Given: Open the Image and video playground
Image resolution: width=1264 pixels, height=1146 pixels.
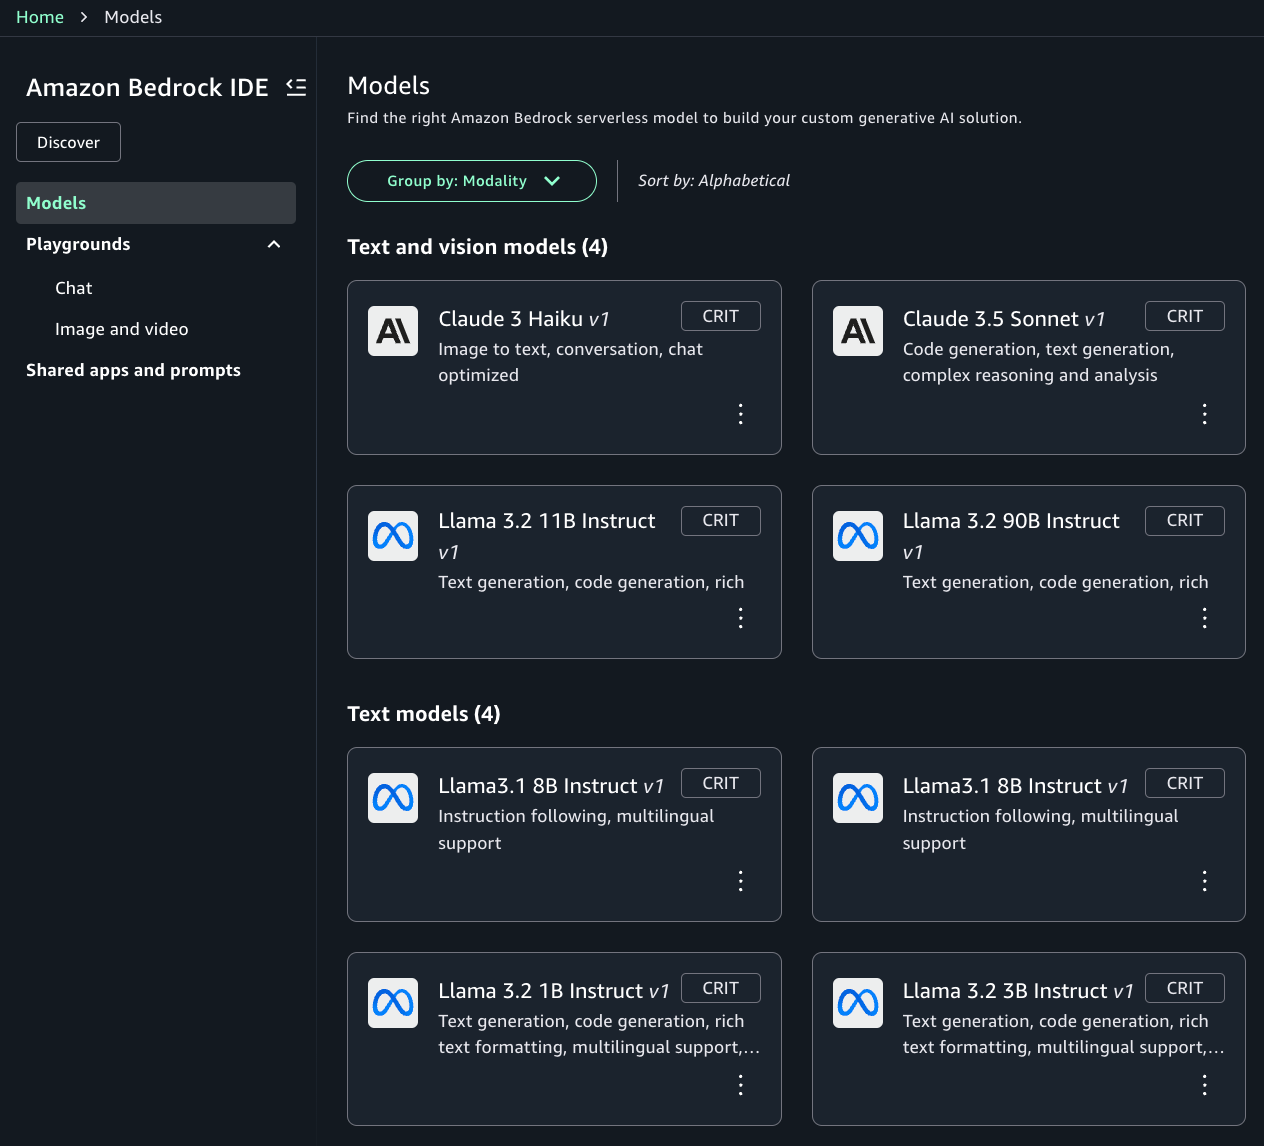Looking at the screenshot, I should pos(122,329).
